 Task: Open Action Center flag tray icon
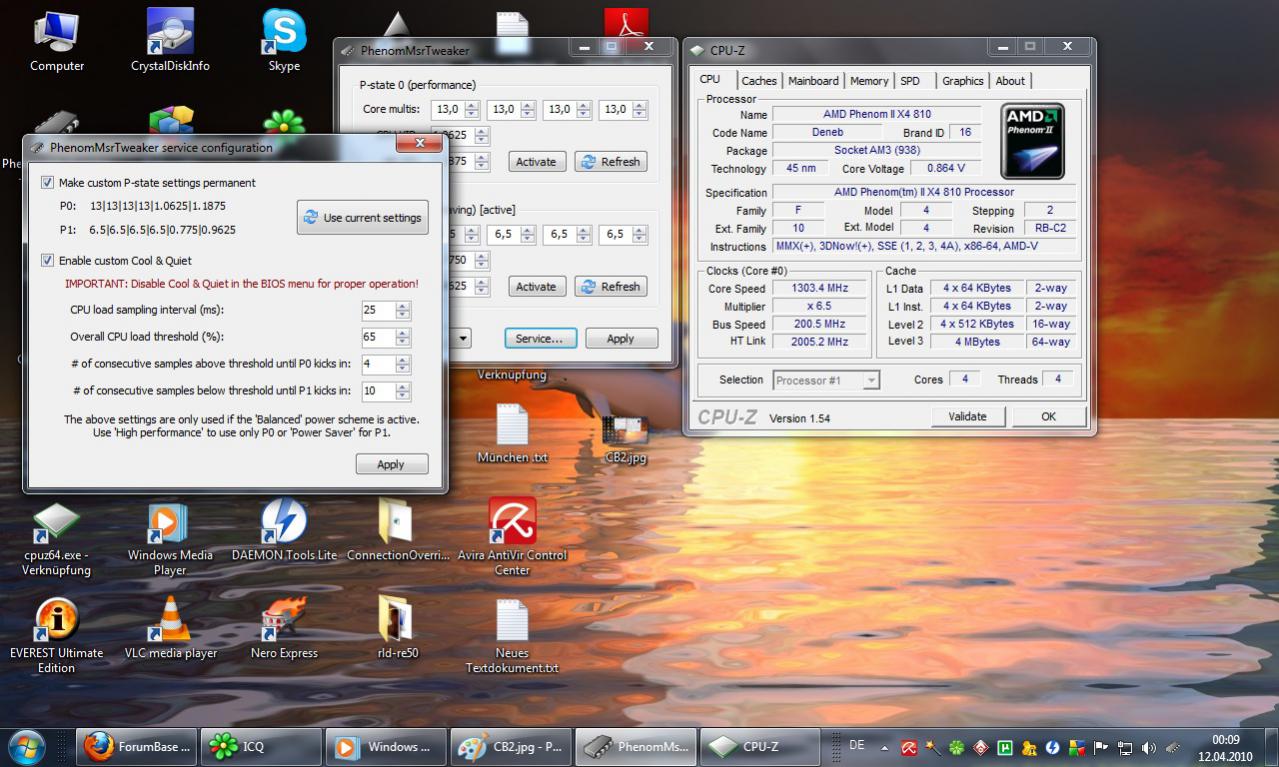1101,748
